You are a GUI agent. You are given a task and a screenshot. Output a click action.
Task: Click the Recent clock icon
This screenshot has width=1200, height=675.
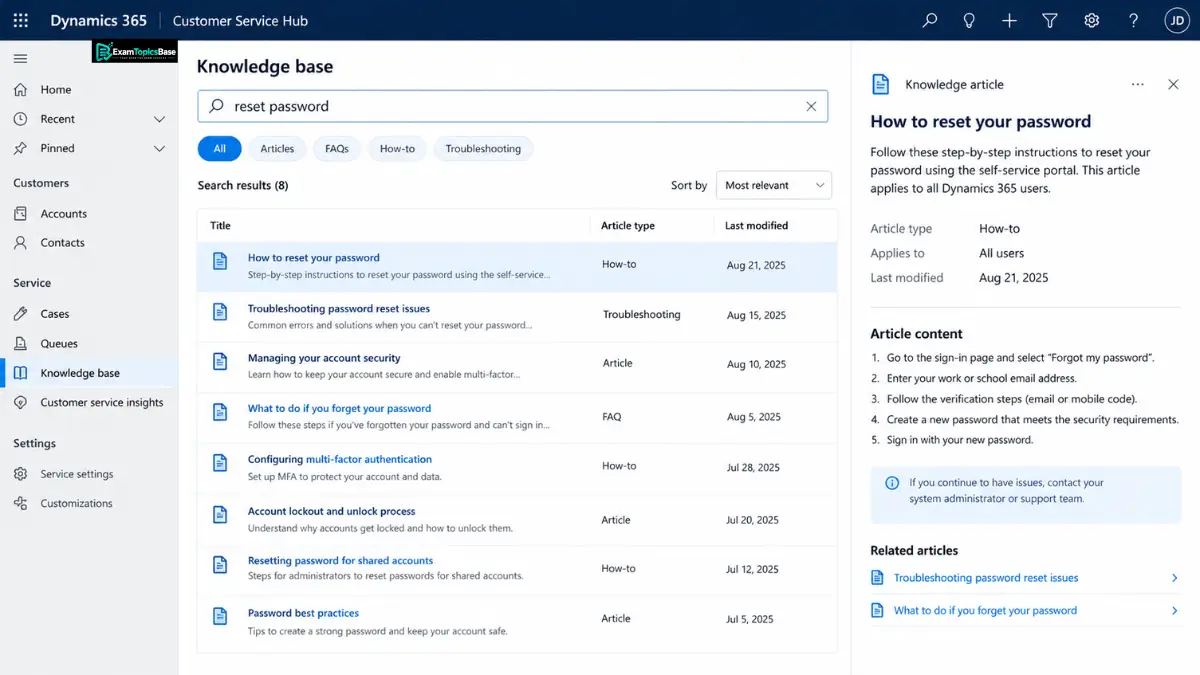click(x=20, y=119)
